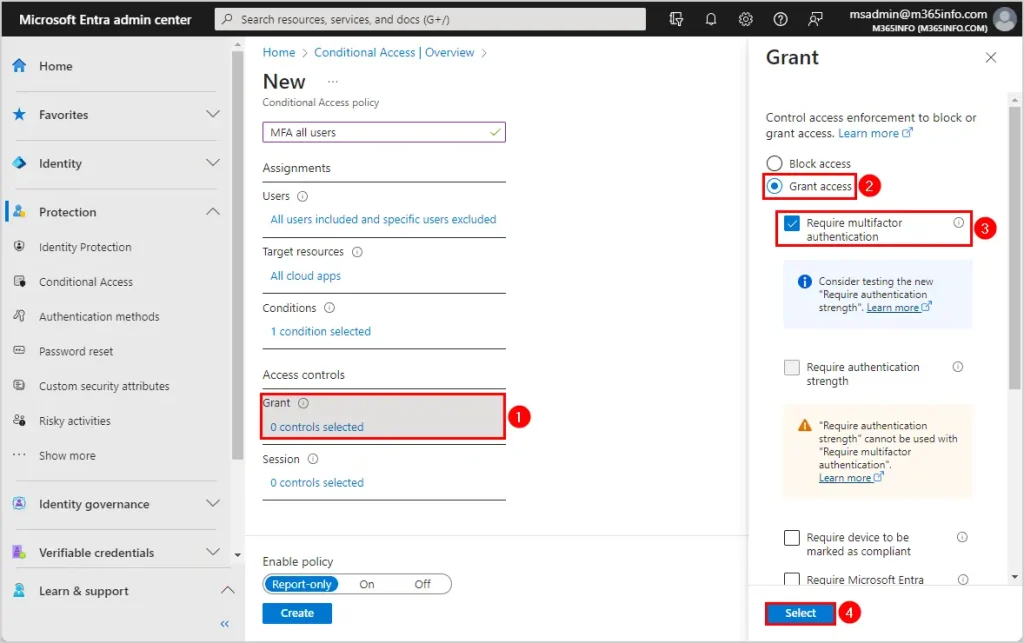Select the Block access radio button

click(x=774, y=164)
